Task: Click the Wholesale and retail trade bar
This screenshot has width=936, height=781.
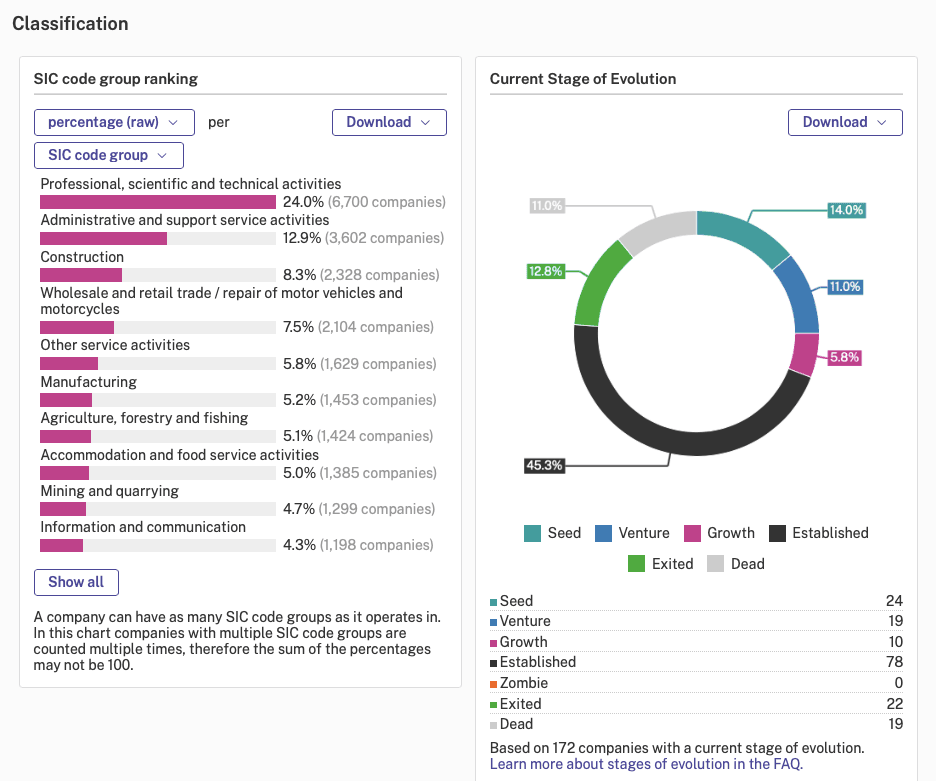Action: [158, 327]
